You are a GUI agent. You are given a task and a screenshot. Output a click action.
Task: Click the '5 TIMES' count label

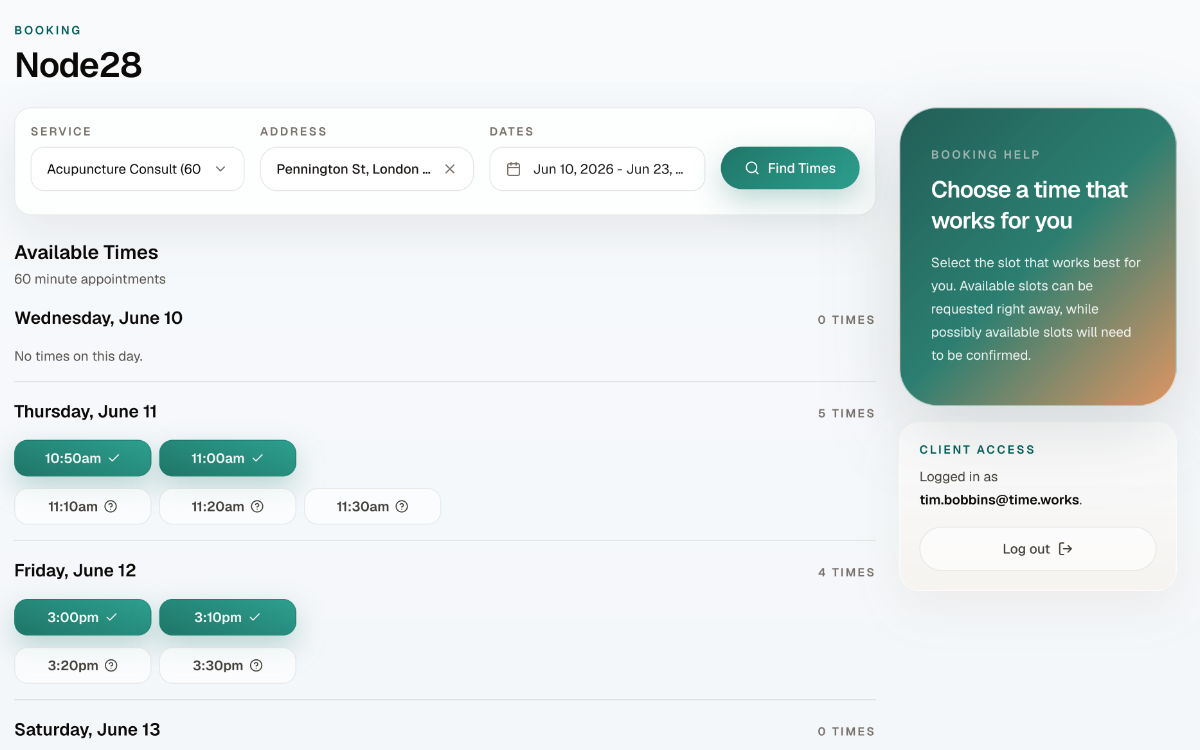(x=846, y=413)
